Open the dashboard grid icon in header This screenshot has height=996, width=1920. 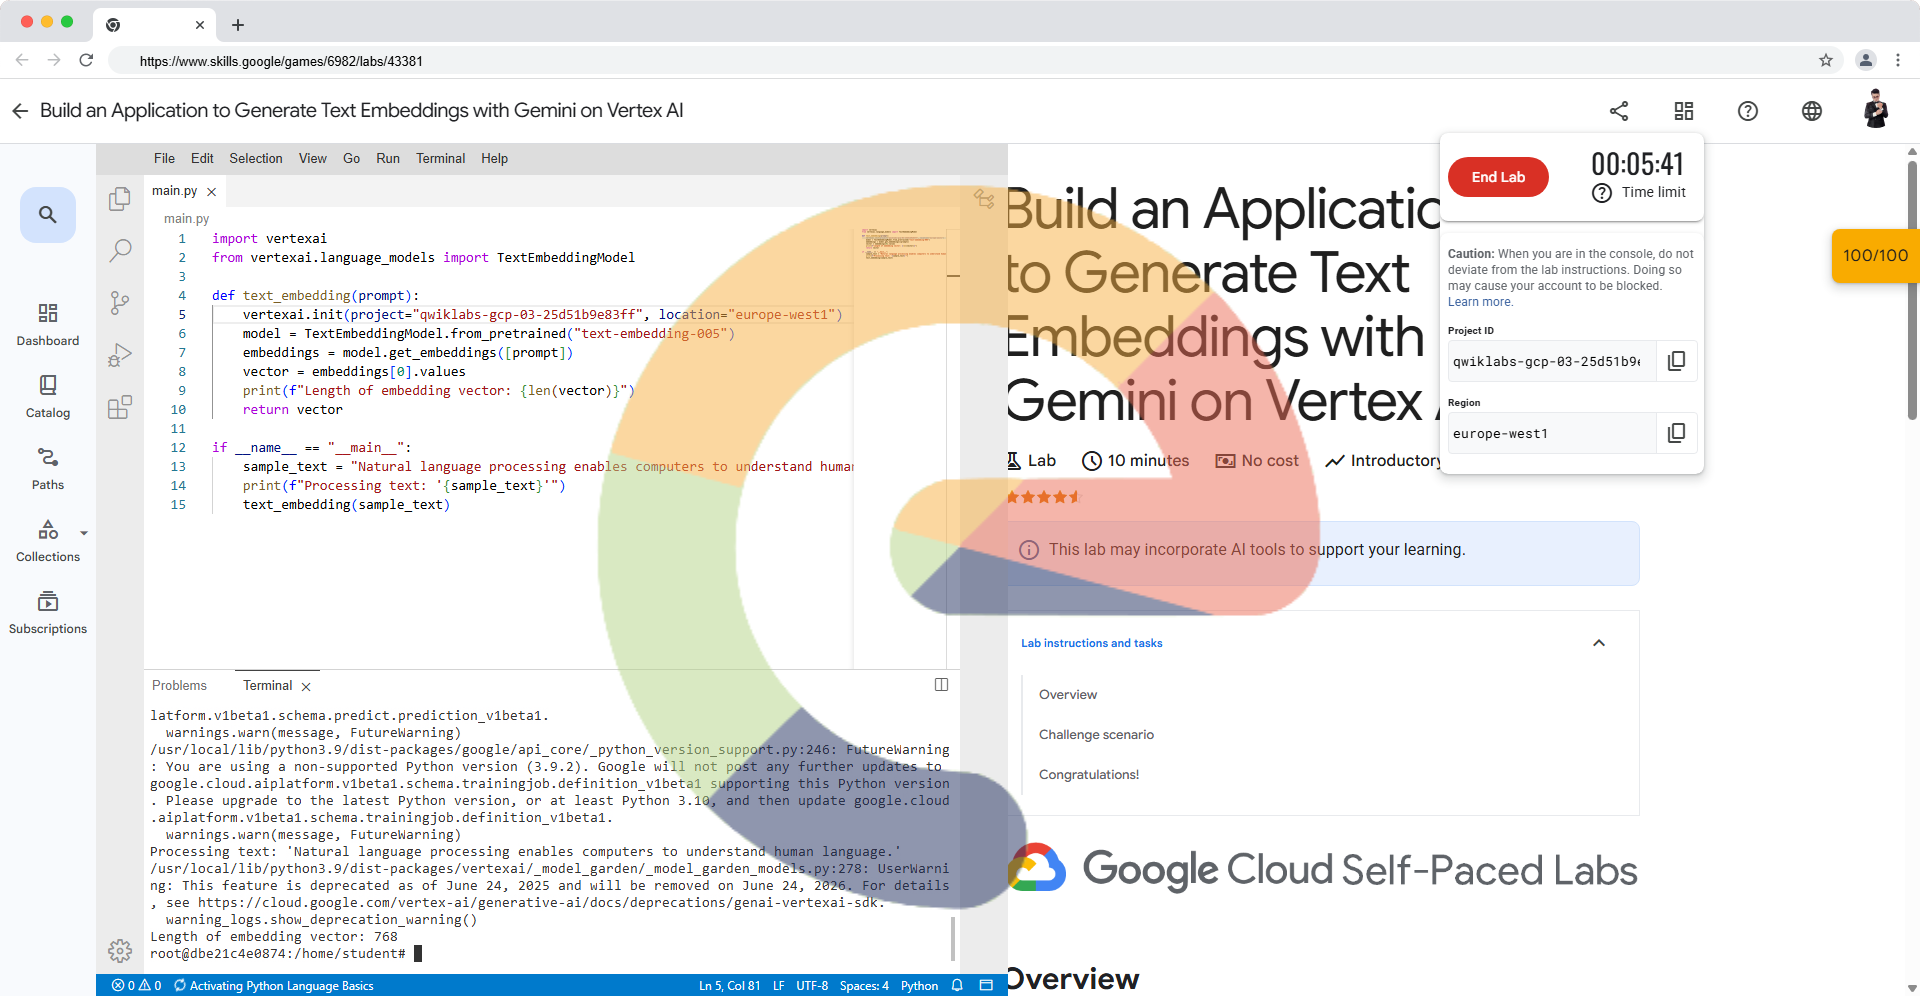(1684, 111)
